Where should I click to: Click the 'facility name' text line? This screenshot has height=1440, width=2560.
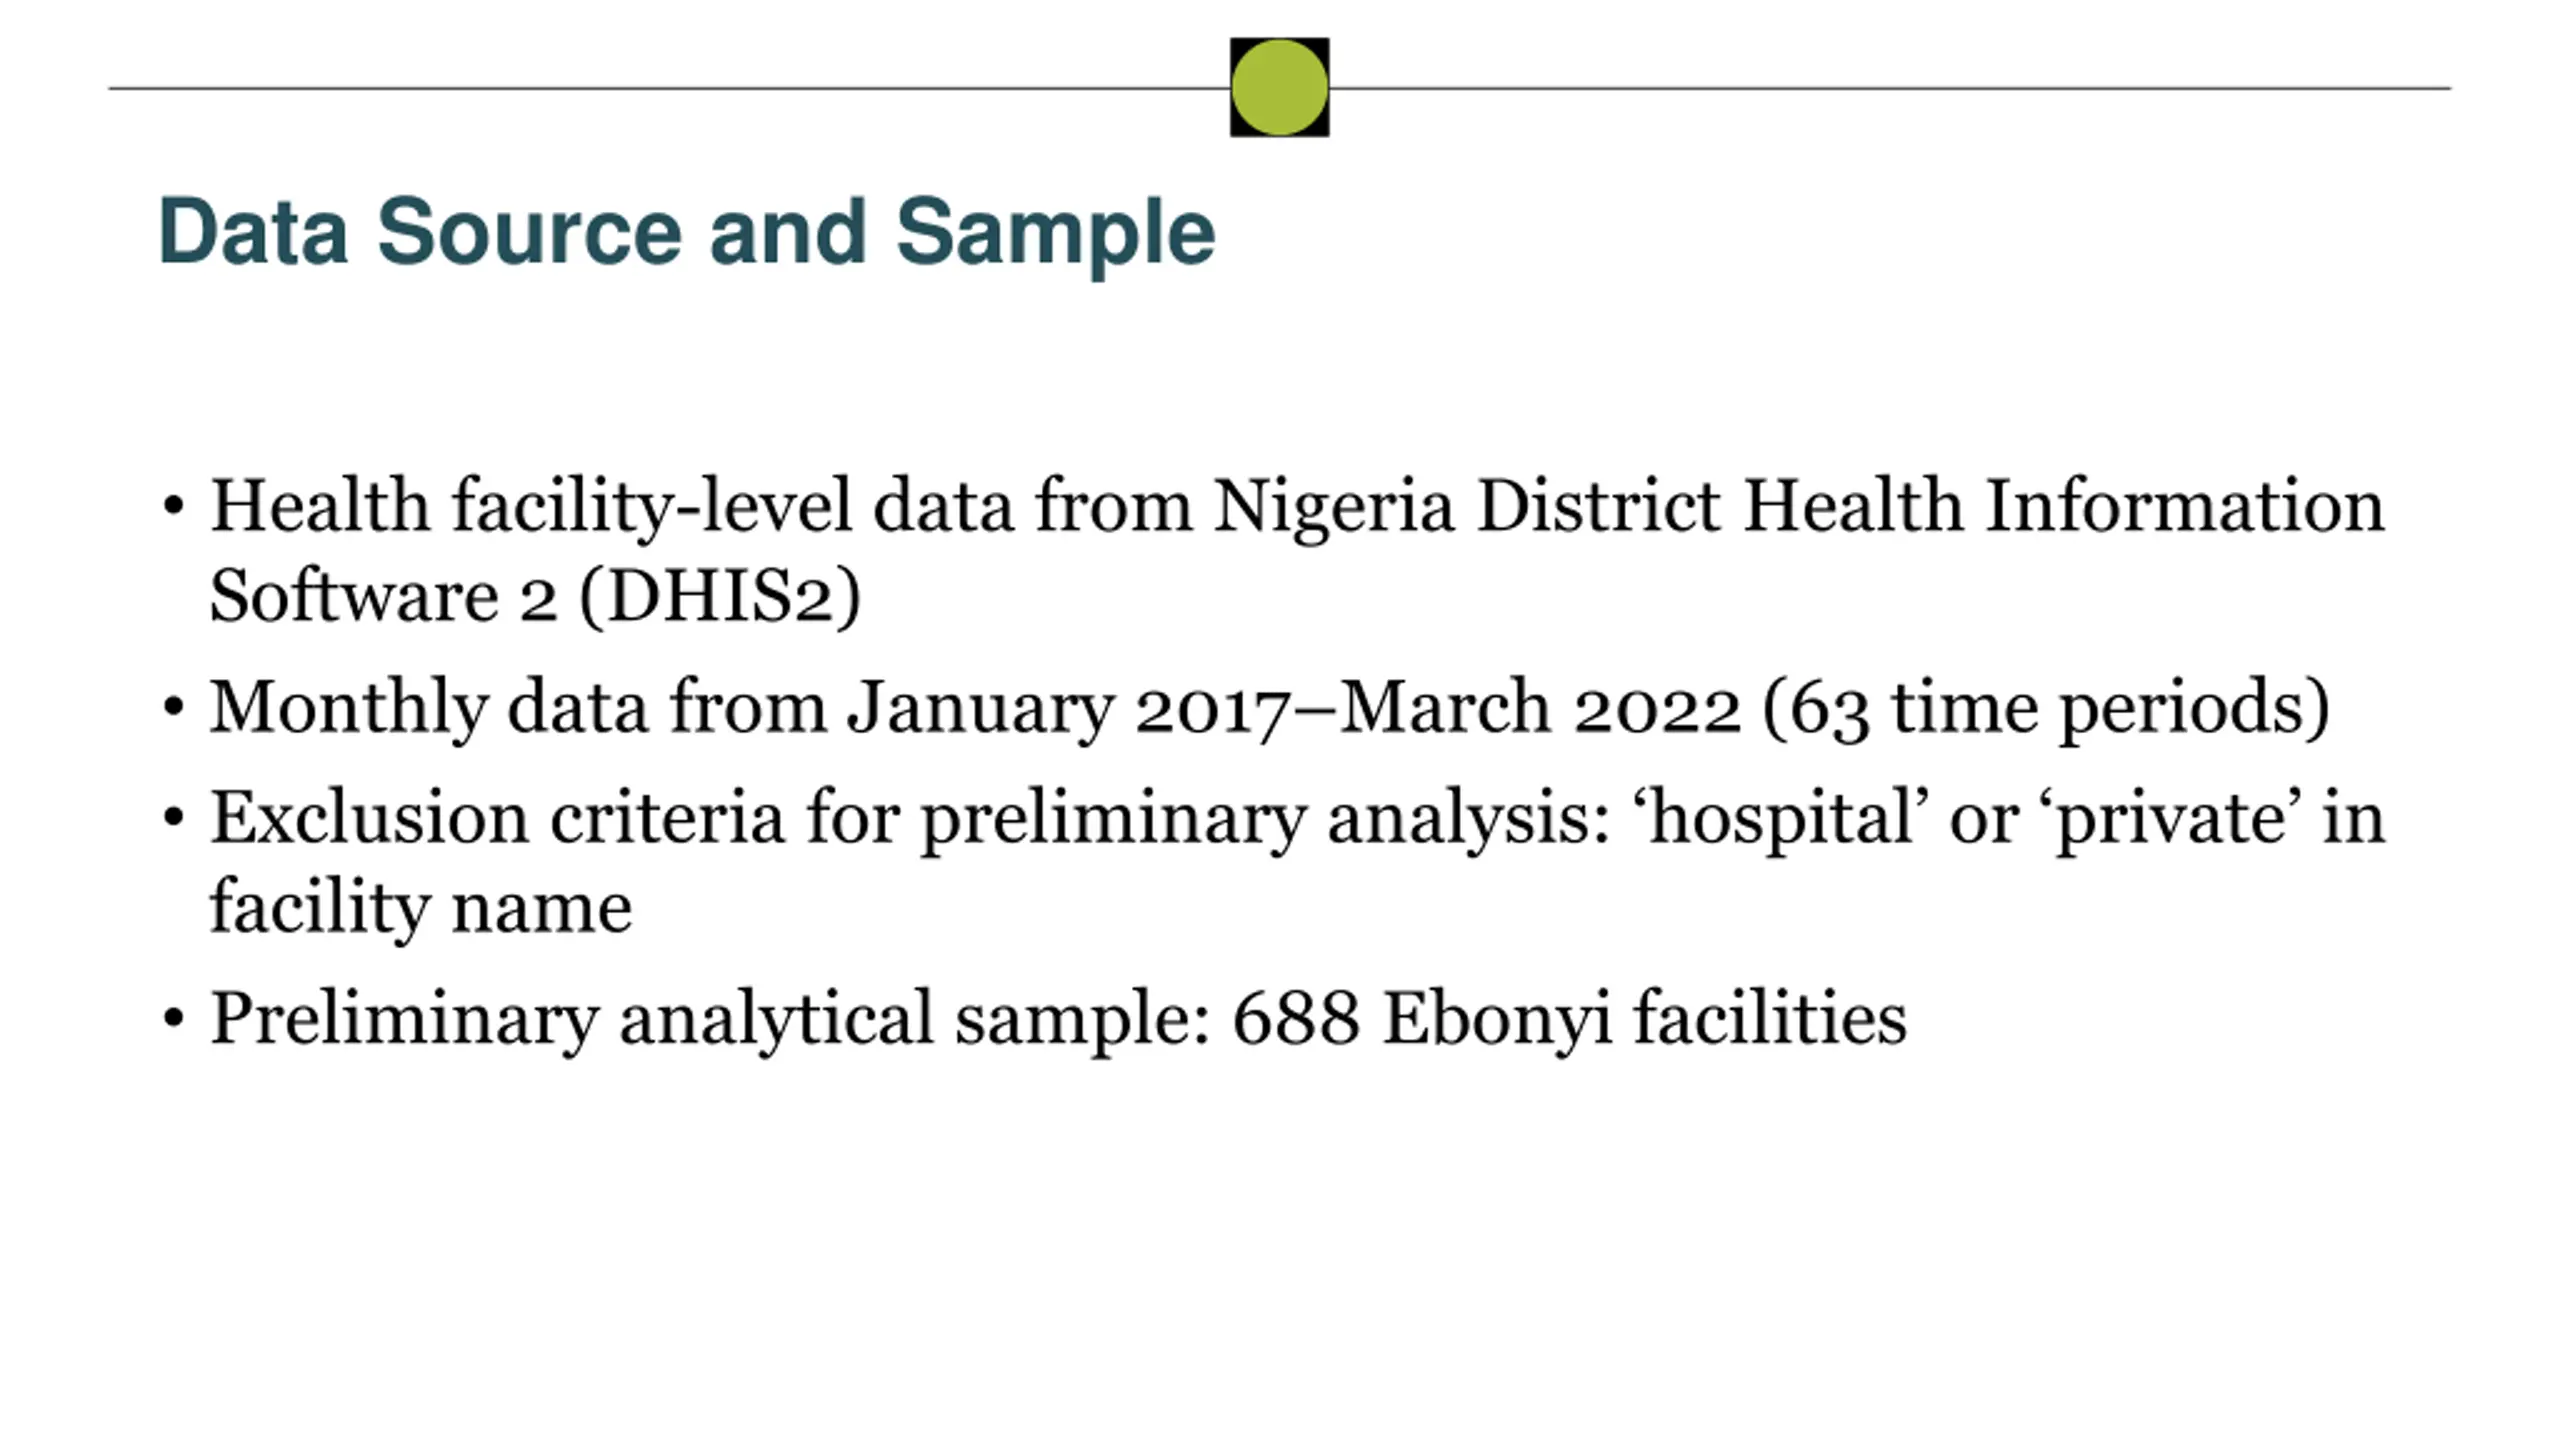[x=420, y=907]
